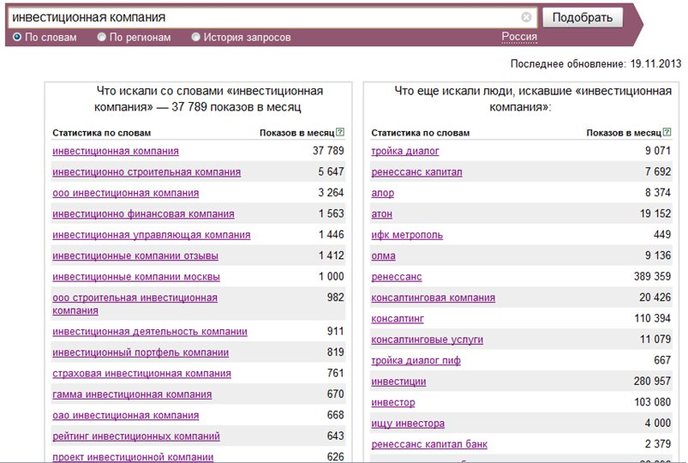Click the '20 426' impressions value

655,297
